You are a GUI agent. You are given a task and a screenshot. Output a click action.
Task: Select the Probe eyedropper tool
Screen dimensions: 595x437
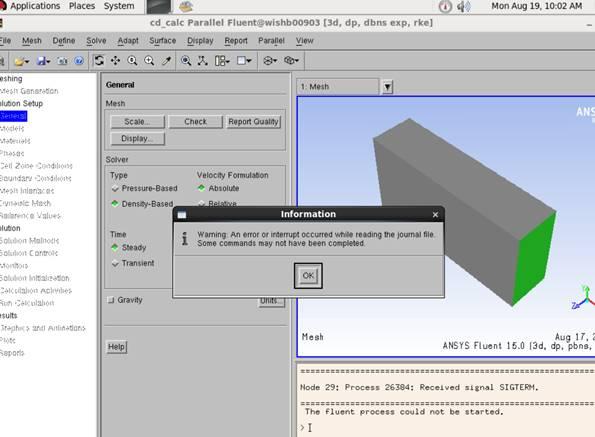point(166,61)
